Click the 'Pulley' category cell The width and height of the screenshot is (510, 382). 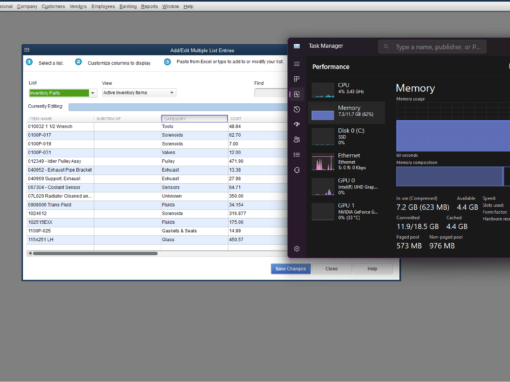tap(194, 161)
